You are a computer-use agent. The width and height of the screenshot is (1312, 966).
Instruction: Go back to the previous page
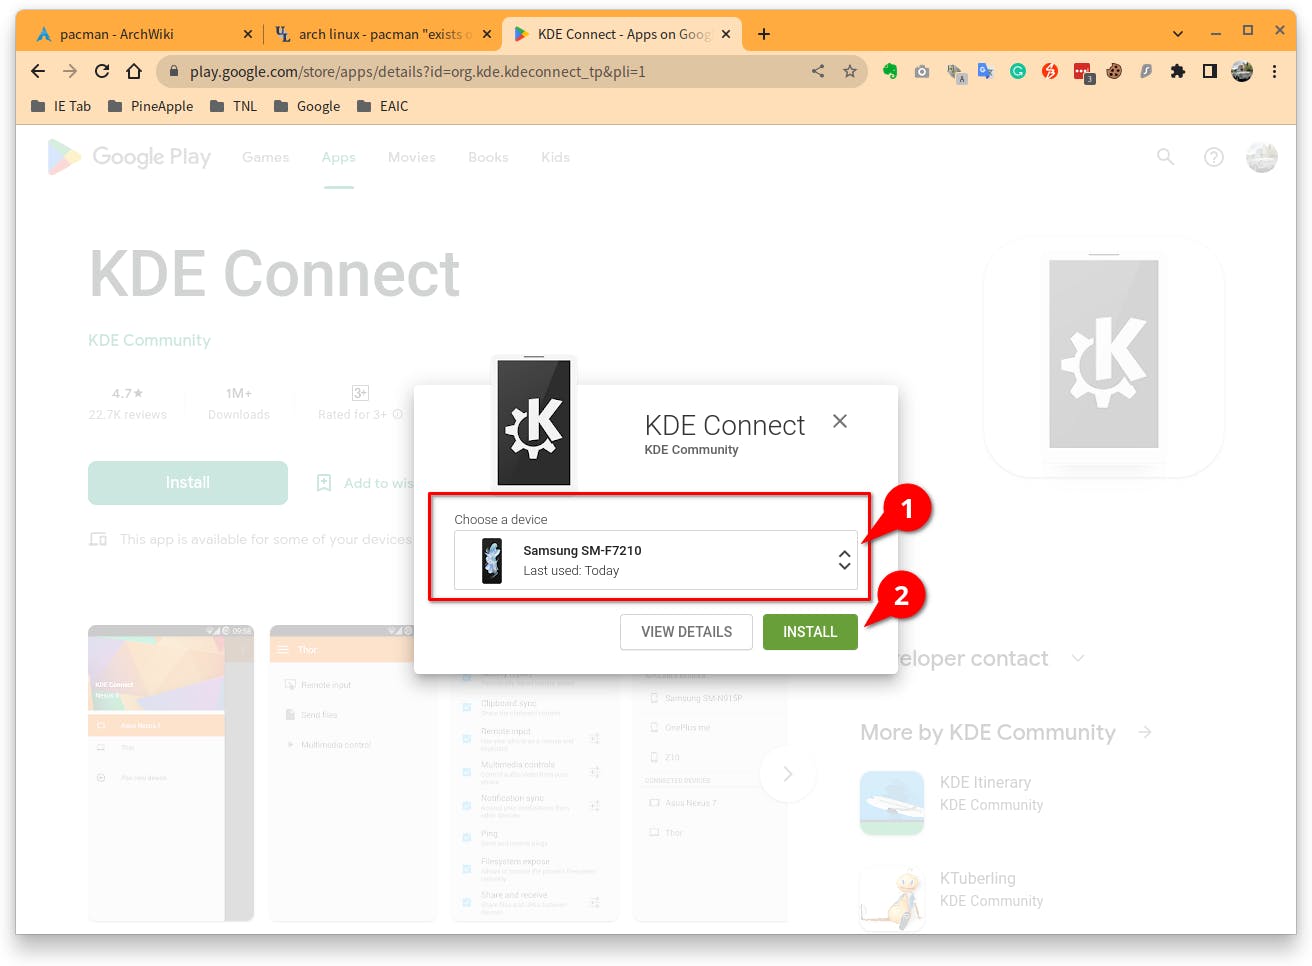[38, 71]
